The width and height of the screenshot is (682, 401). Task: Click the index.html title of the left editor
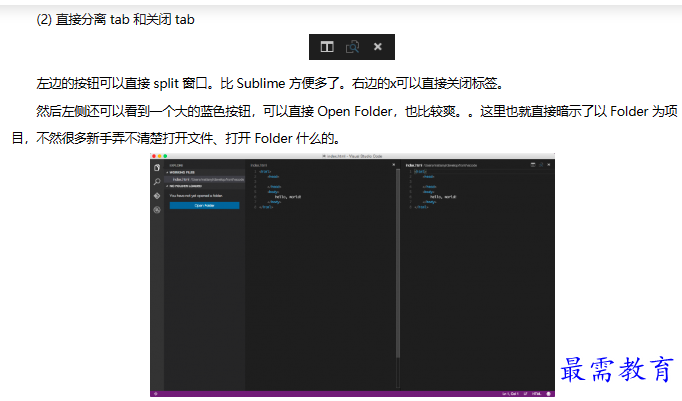coord(259,165)
